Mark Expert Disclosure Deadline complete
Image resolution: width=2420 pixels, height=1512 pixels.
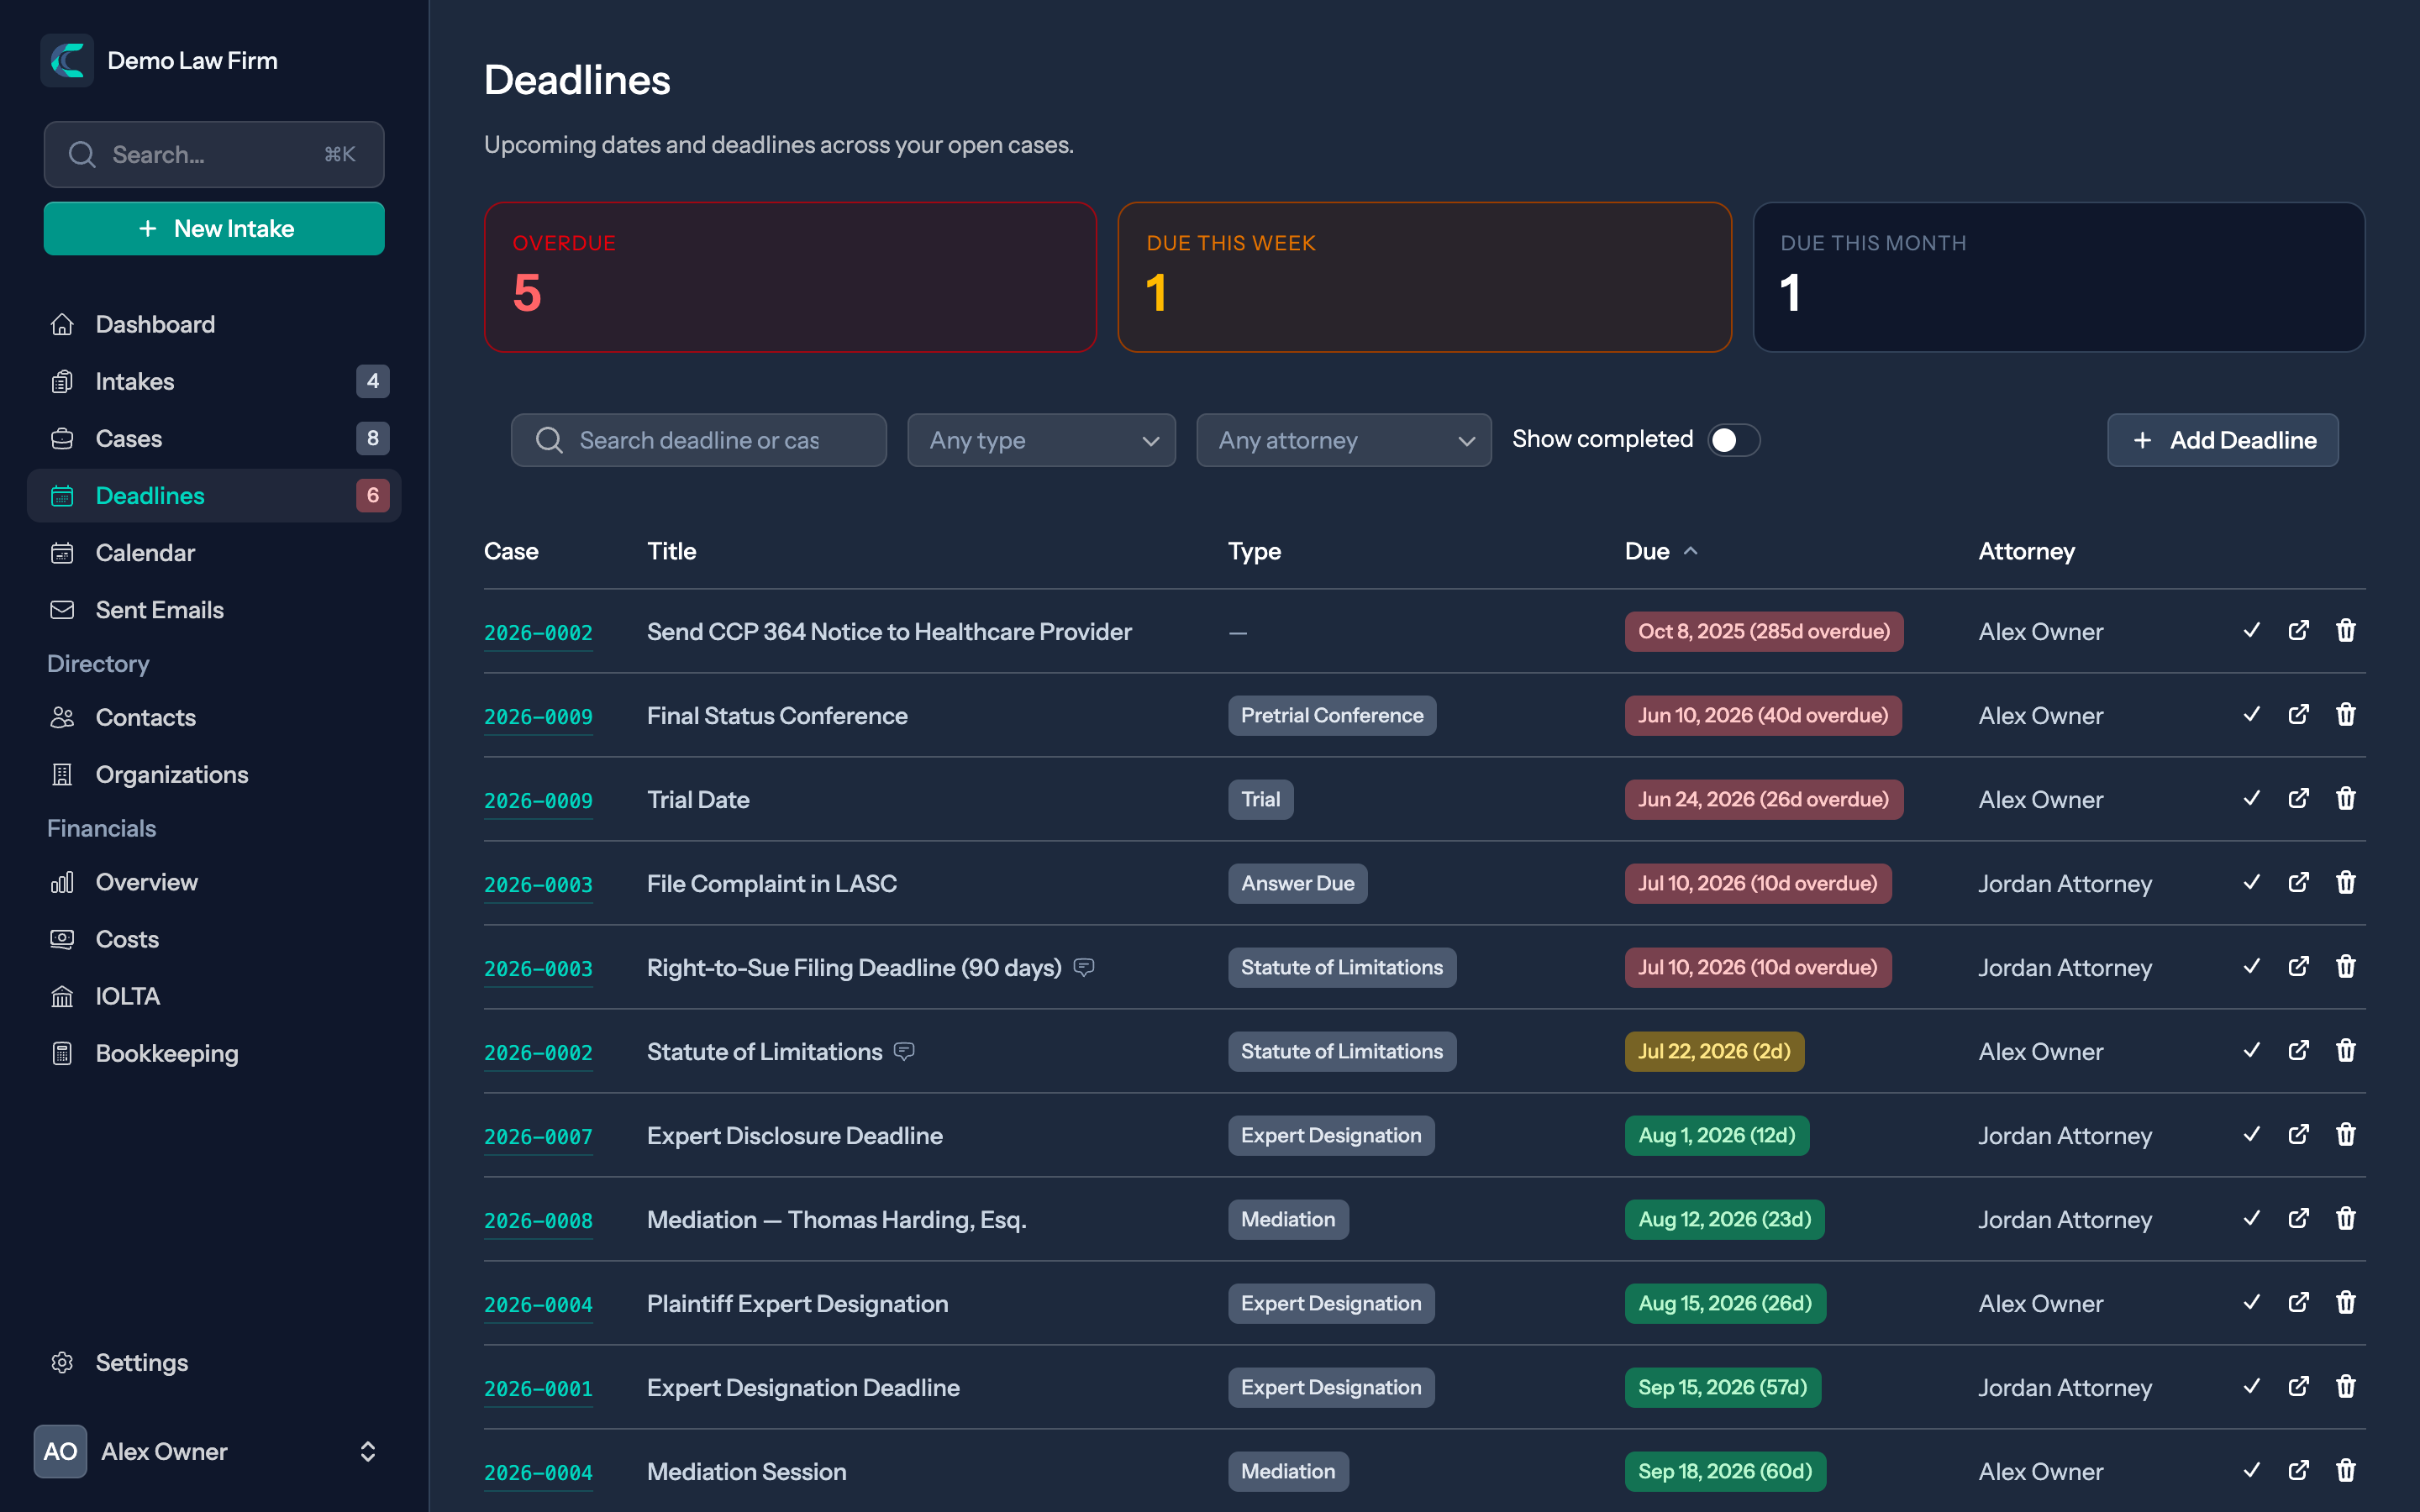(x=2251, y=1135)
